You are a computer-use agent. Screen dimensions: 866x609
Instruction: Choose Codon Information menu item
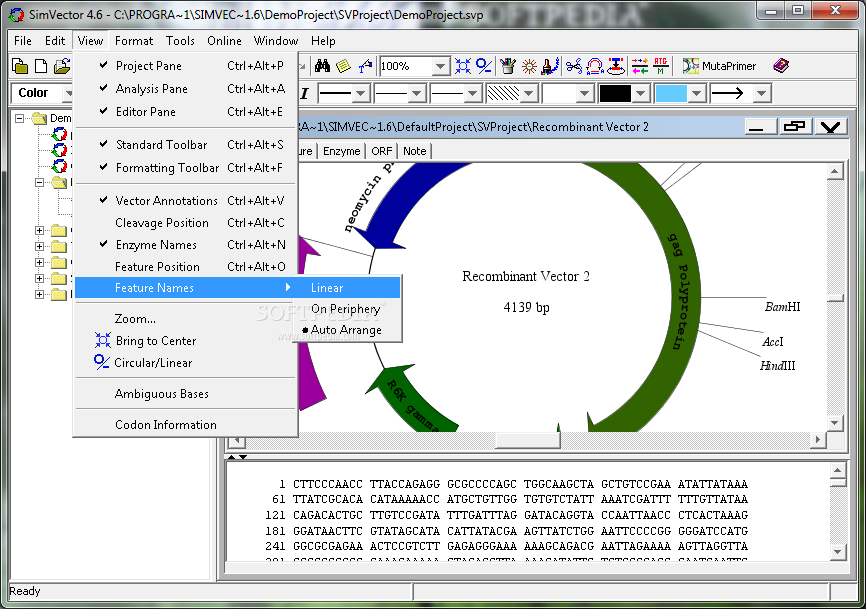186,425
